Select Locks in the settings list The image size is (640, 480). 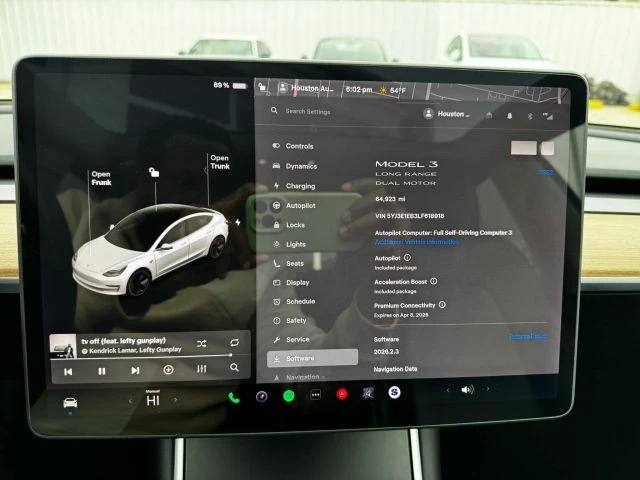click(x=289, y=225)
